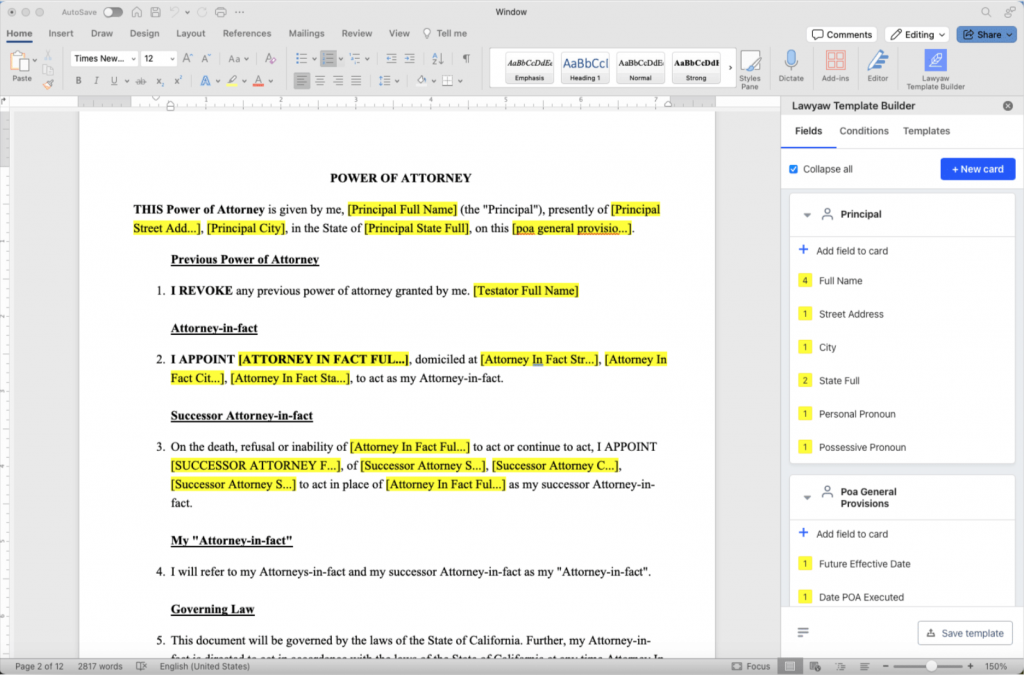Toggle AutoSave switch
Image resolution: width=1024 pixels, height=675 pixels.
point(113,12)
